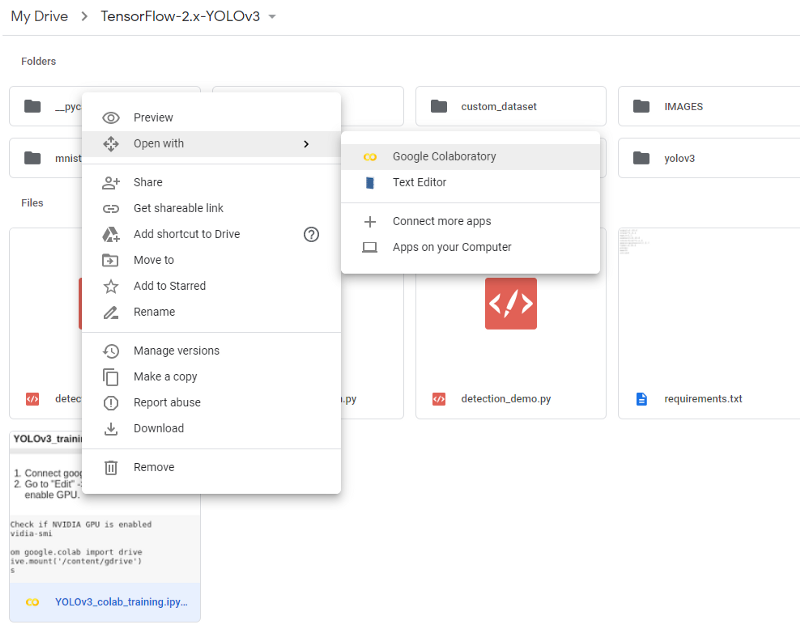Click the Get shareable link chain icon

(111, 209)
